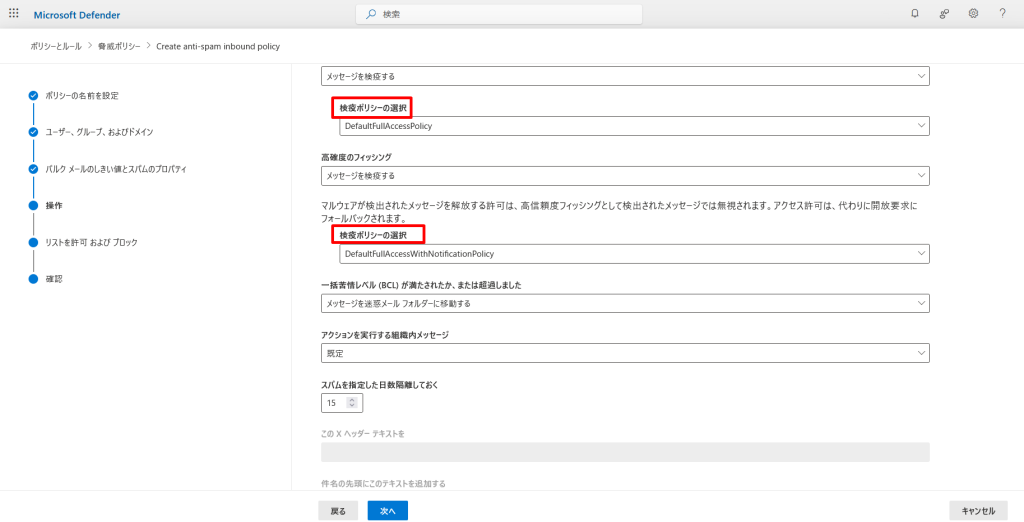Open the 既定 intra-org message dropdown
The height and width of the screenshot is (522, 1024).
pyautogui.click(x=625, y=353)
